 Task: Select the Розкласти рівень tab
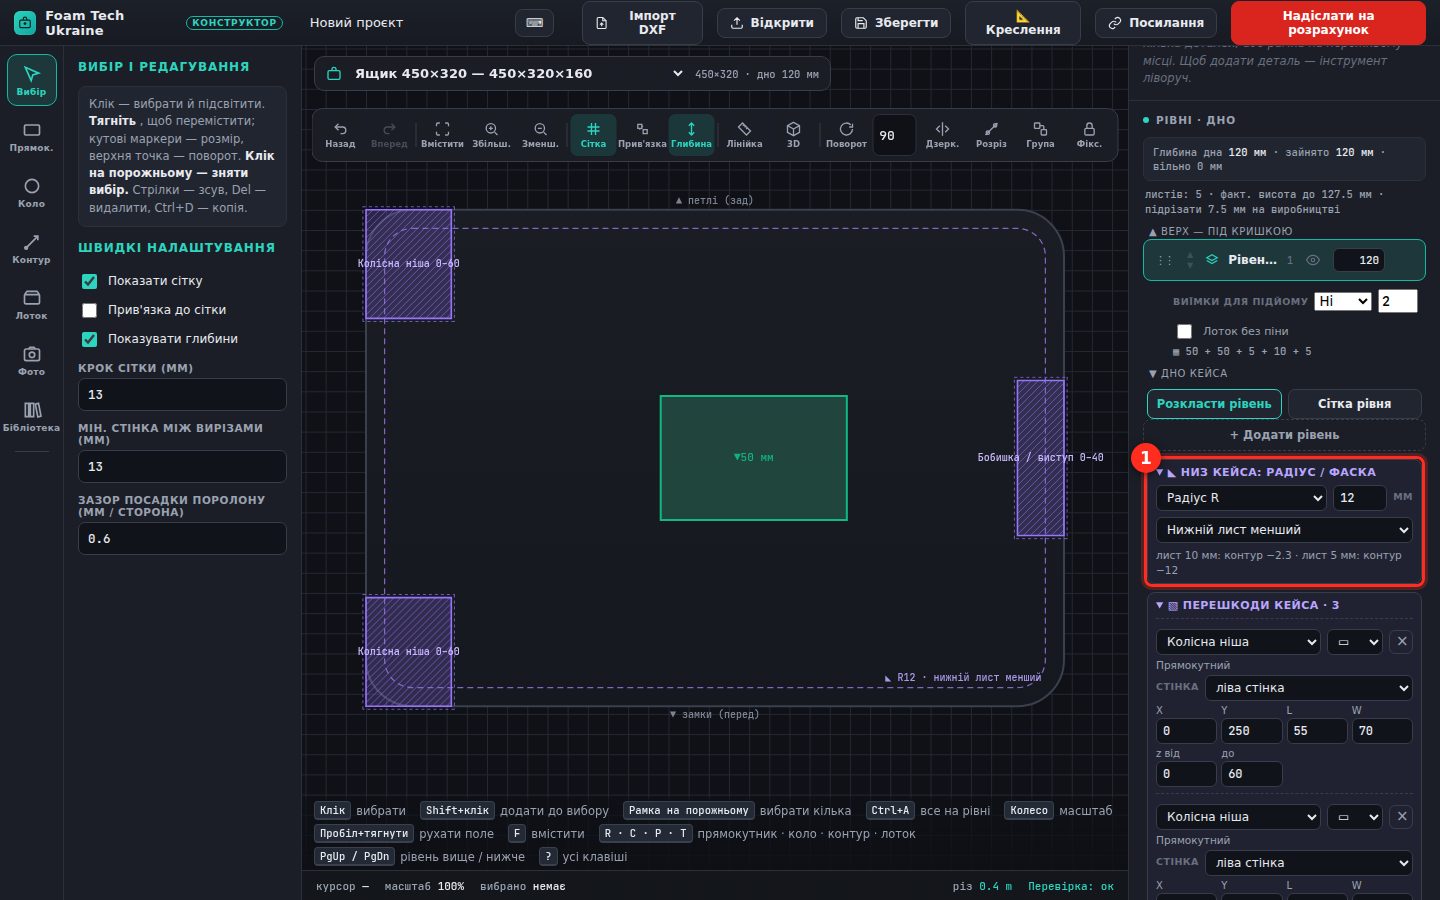pyautogui.click(x=1214, y=404)
